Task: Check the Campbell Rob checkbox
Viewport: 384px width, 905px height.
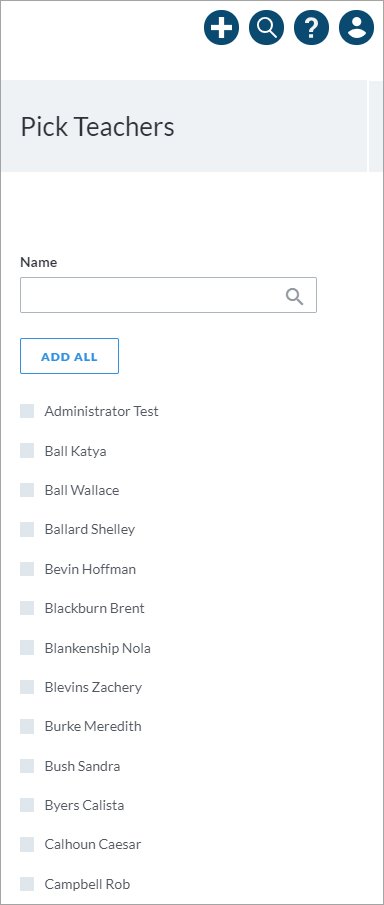Action: coord(27,884)
